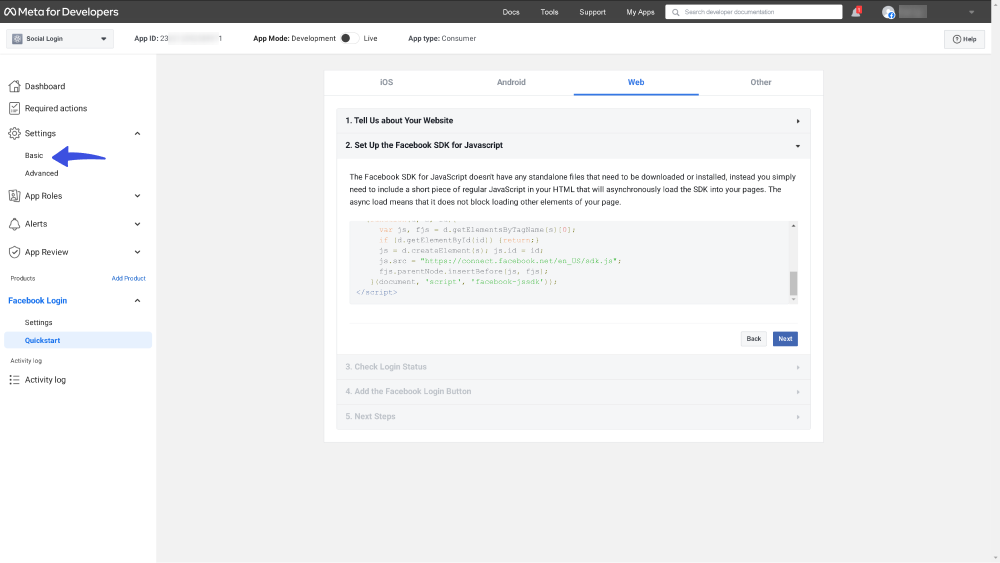This screenshot has height=563, width=1000.
Task: Toggle App Mode from Development to Live
Action: pos(349,38)
